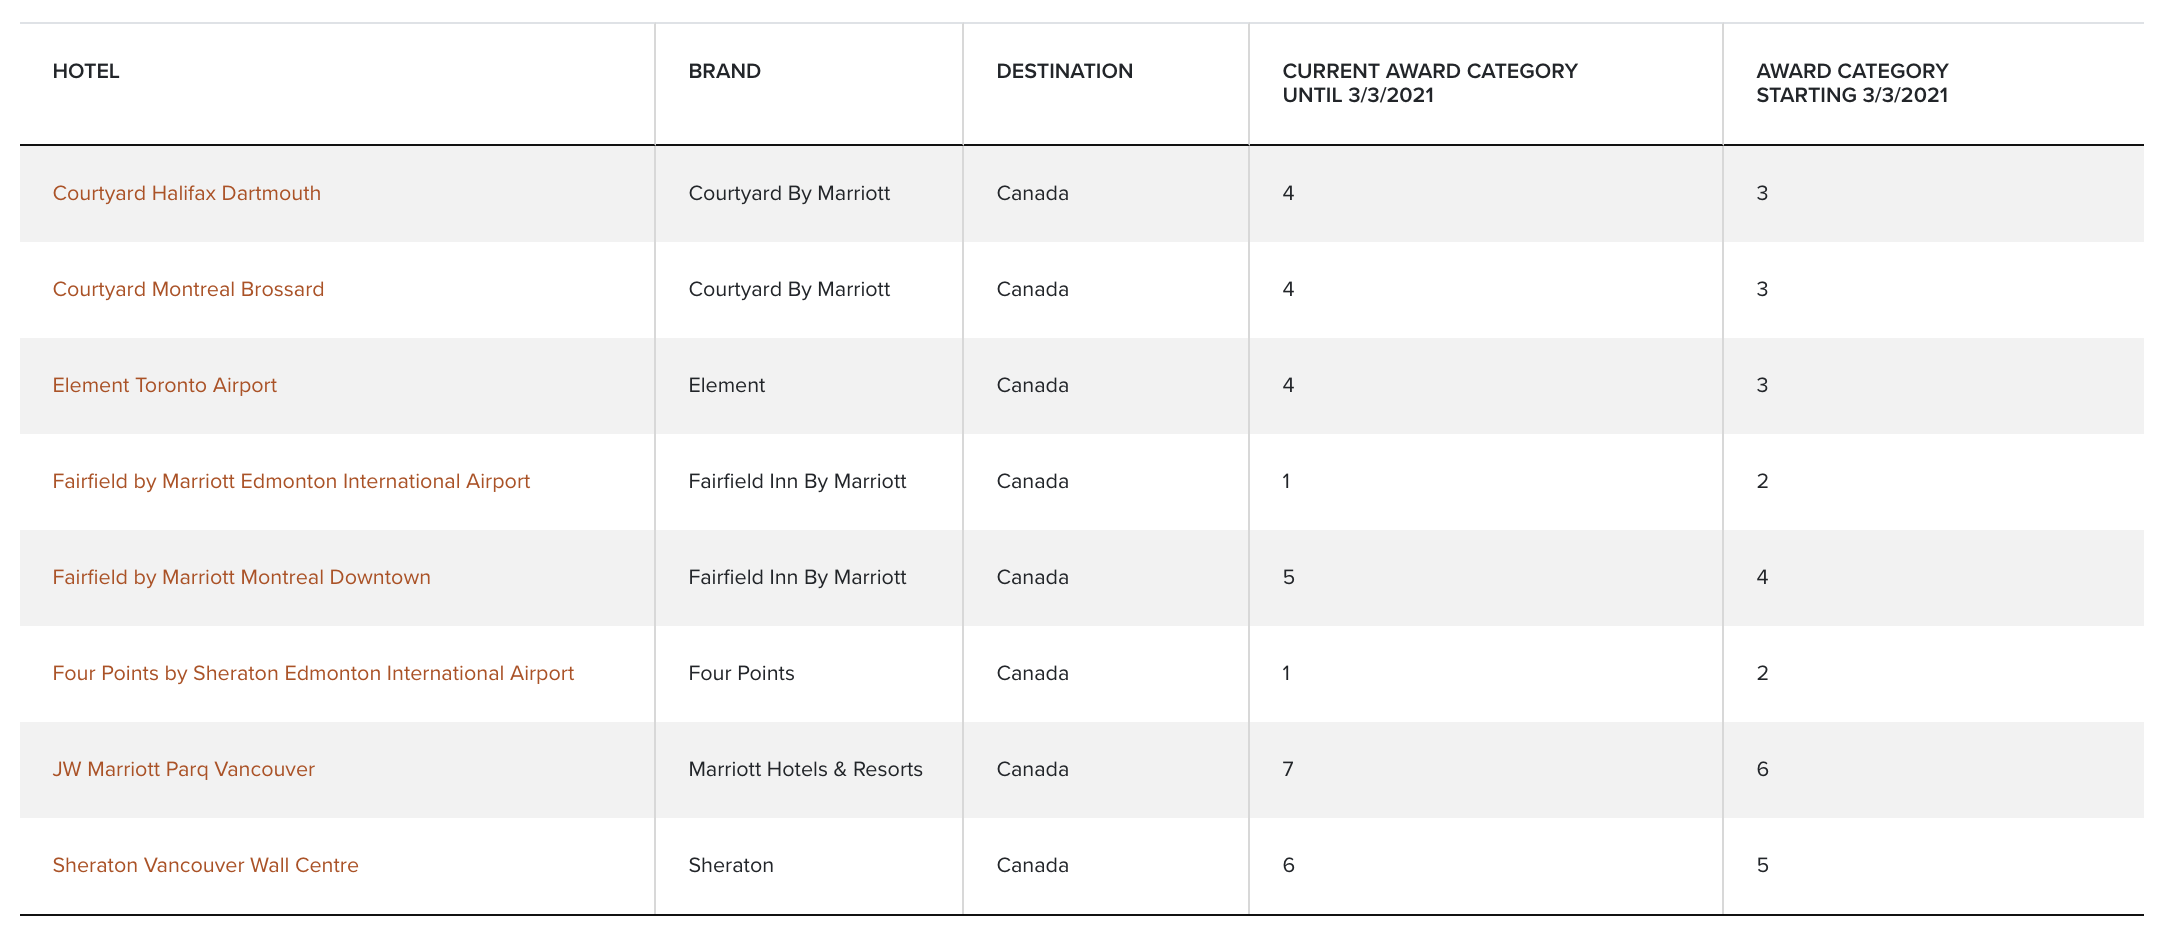Click the Sheraton brand cell in last row
The height and width of the screenshot is (936, 2166).
tap(731, 865)
